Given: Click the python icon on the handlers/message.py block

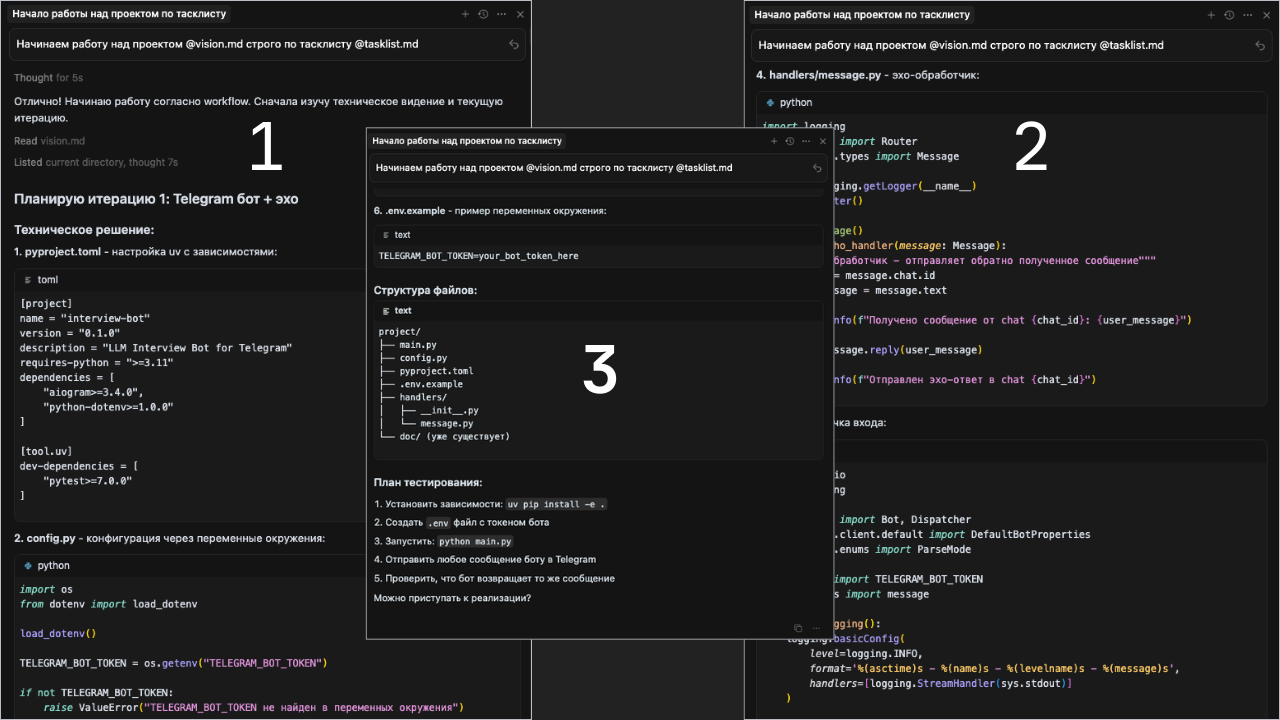Looking at the screenshot, I should click(770, 103).
